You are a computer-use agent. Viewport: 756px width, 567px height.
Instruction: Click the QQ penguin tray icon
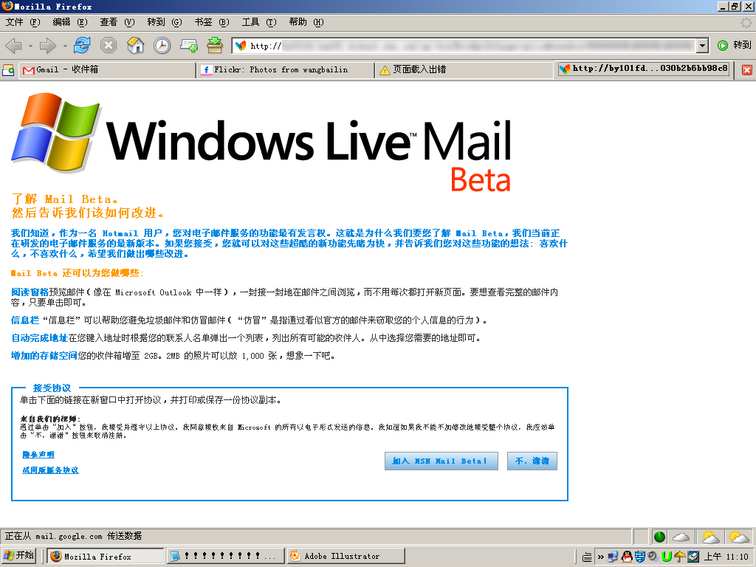click(626, 557)
